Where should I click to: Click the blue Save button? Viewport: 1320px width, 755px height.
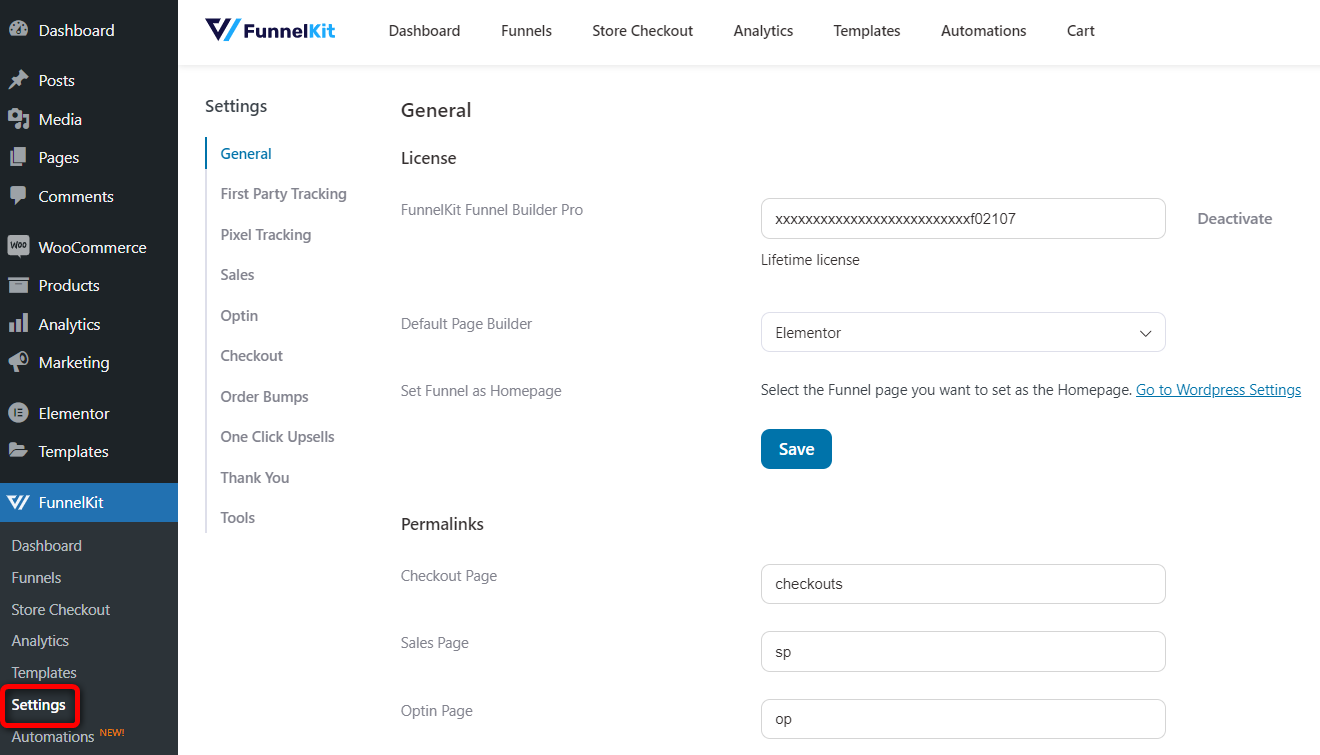click(796, 449)
